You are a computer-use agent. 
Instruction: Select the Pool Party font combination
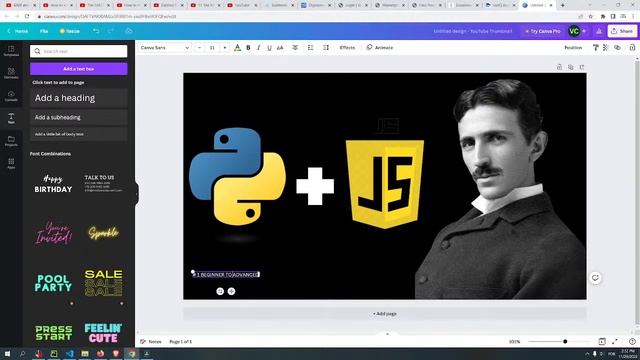tap(53, 283)
